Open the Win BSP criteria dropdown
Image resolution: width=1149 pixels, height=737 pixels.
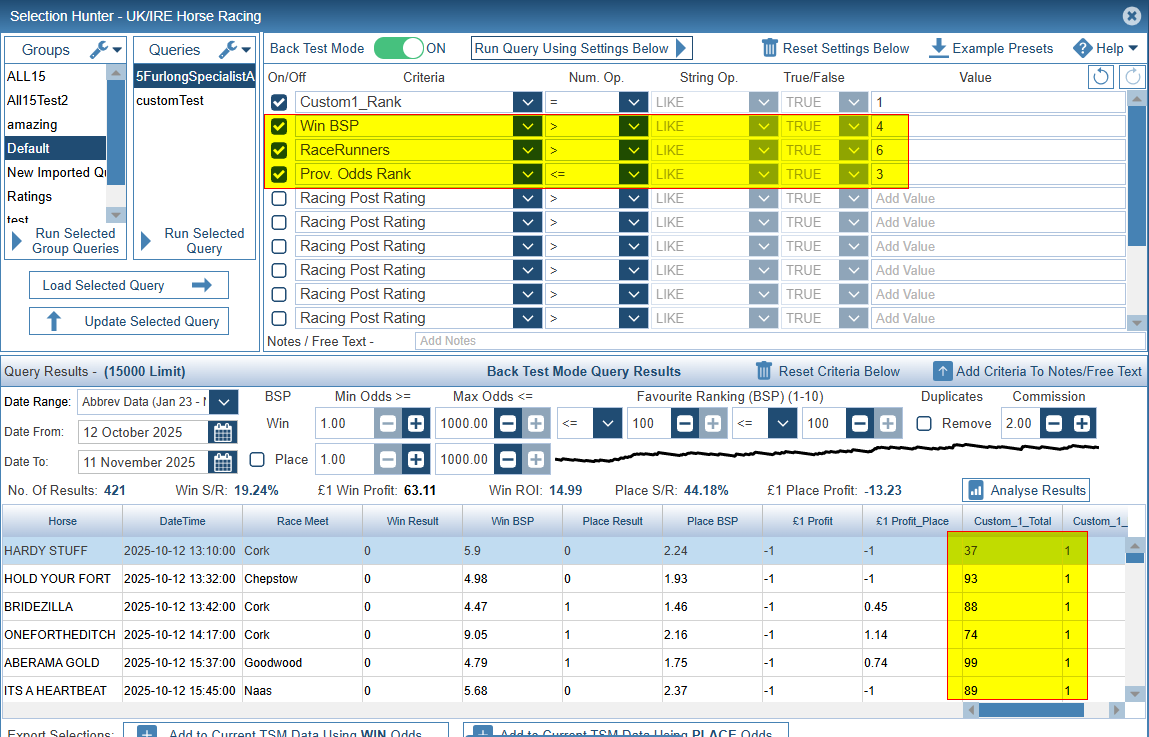coord(527,126)
